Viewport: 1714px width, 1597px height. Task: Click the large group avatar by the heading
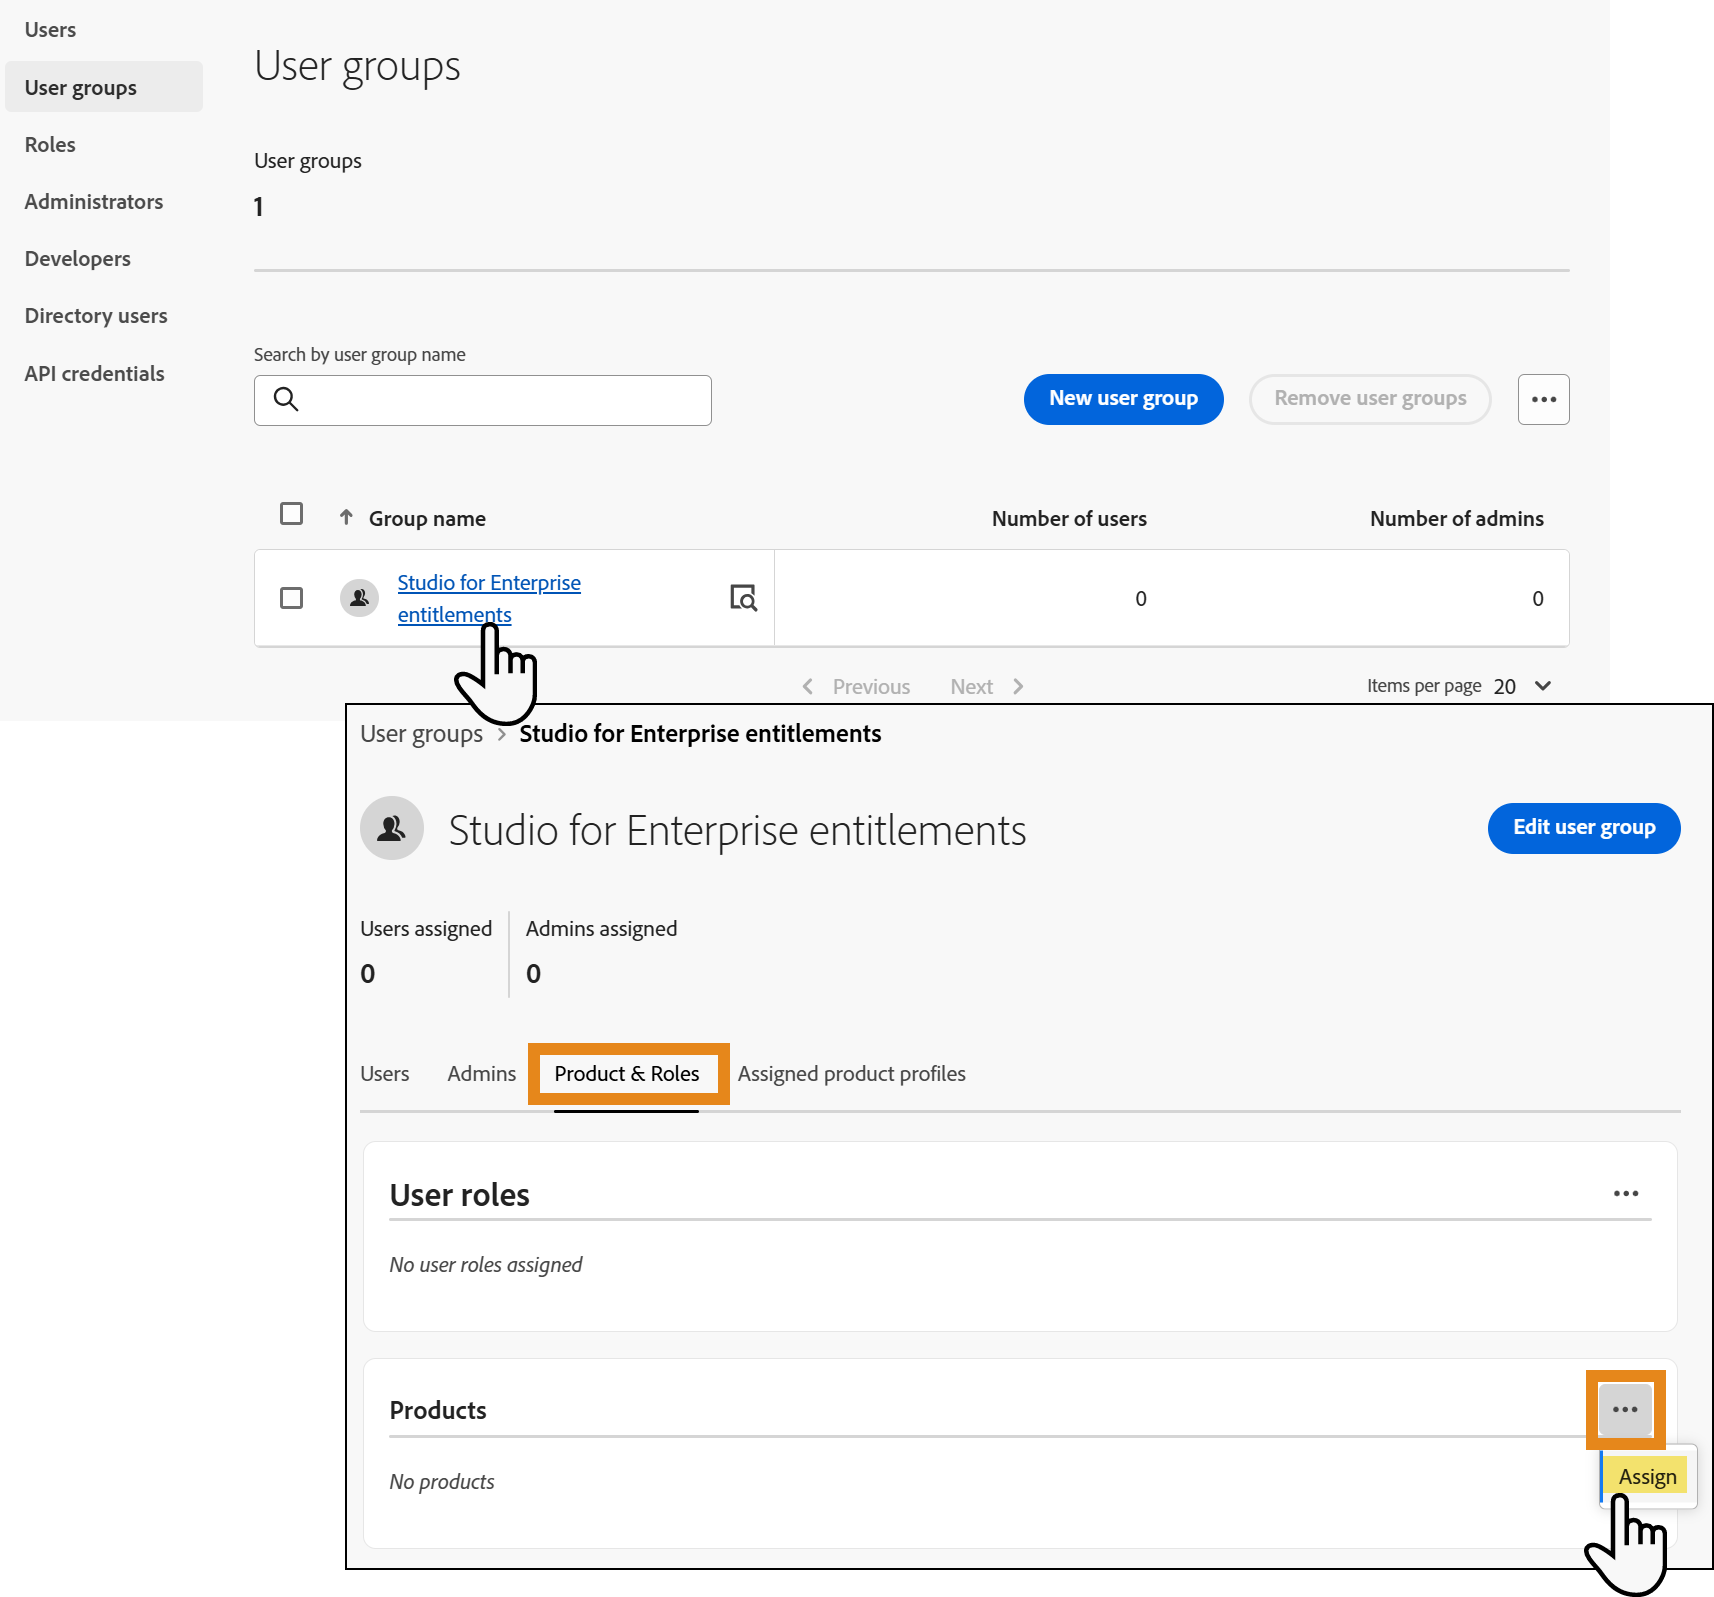click(392, 828)
